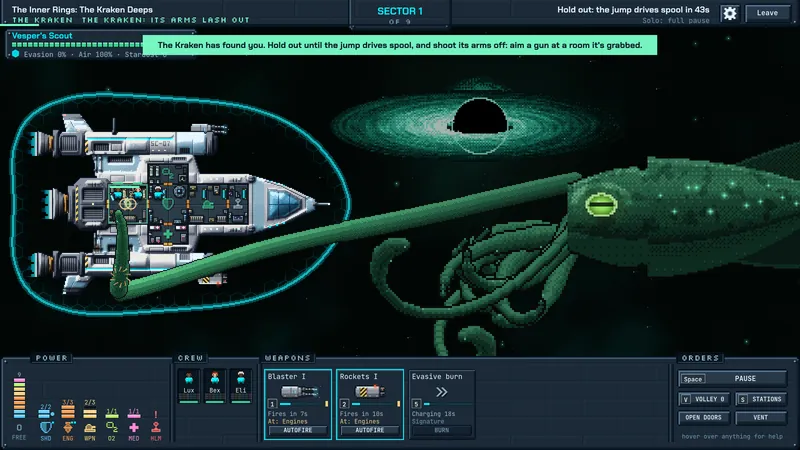
Task: Open settings with the gear icon
Action: pos(730,13)
